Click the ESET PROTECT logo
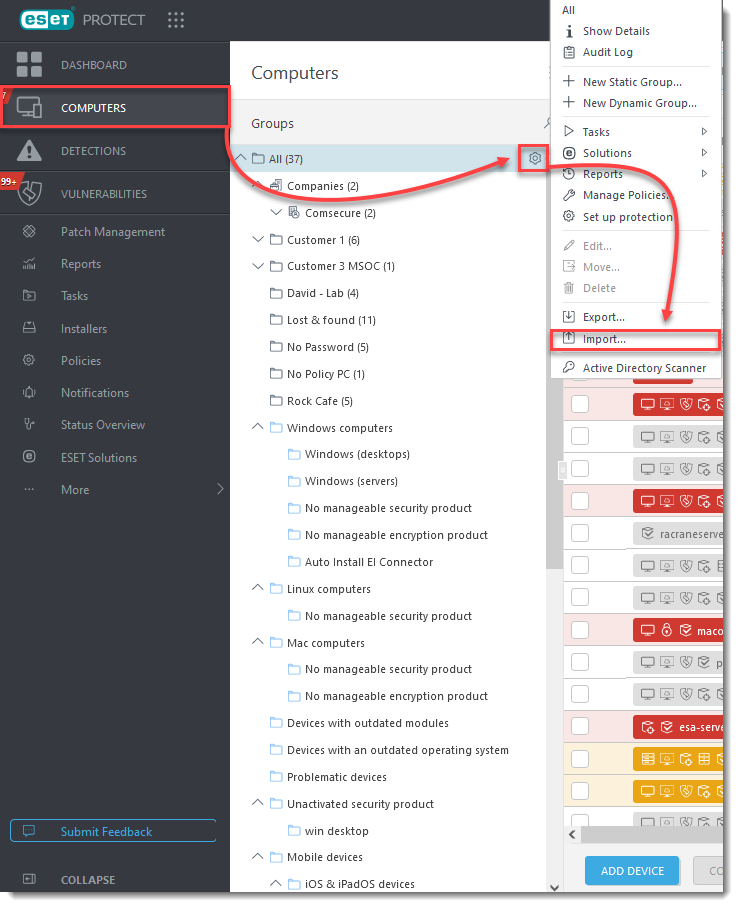 tap(82, 20)
